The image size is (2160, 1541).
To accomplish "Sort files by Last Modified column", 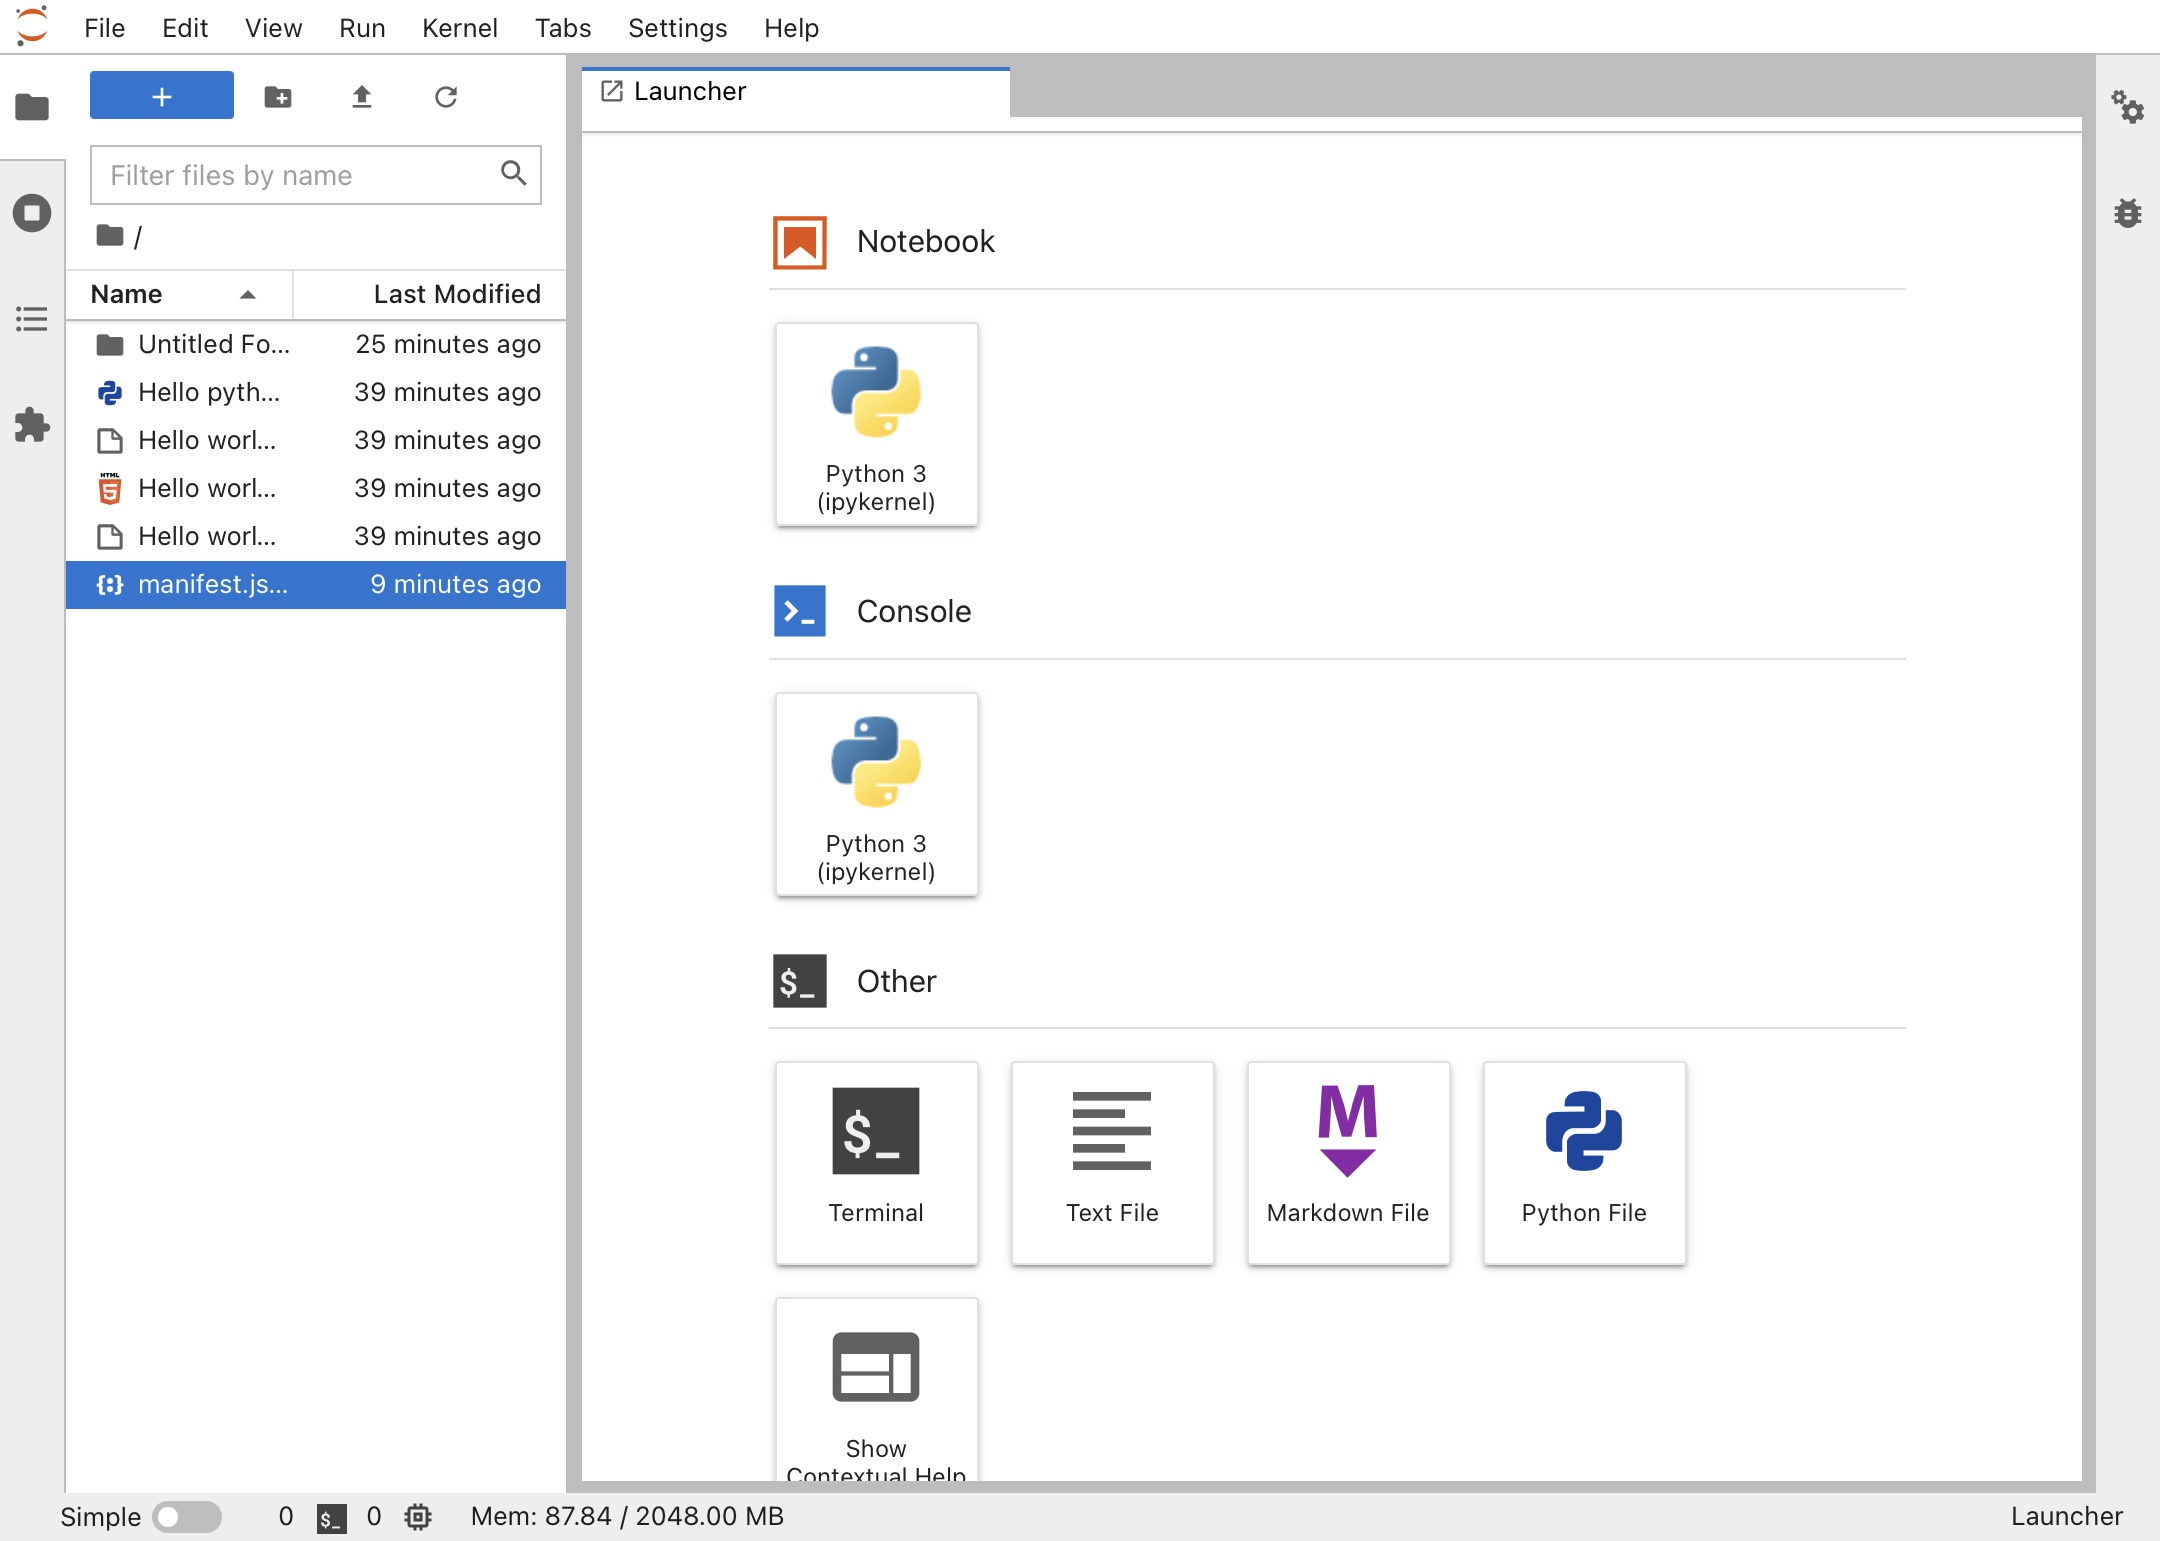I will [430, 294].
